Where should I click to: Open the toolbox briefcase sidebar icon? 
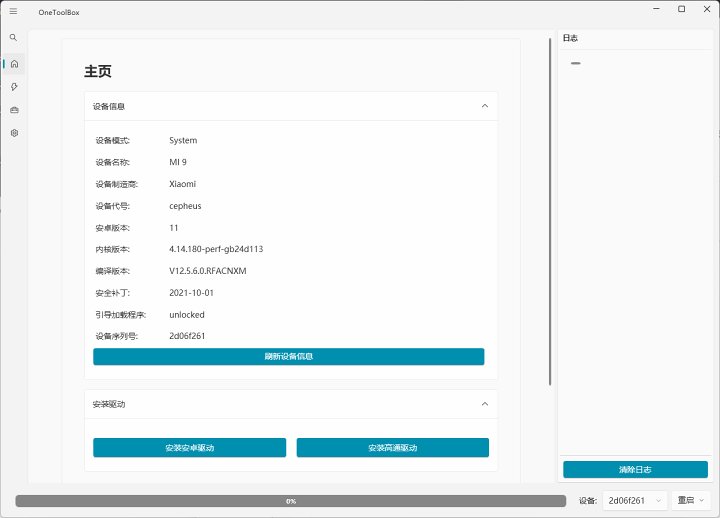(x=14, y=110)
